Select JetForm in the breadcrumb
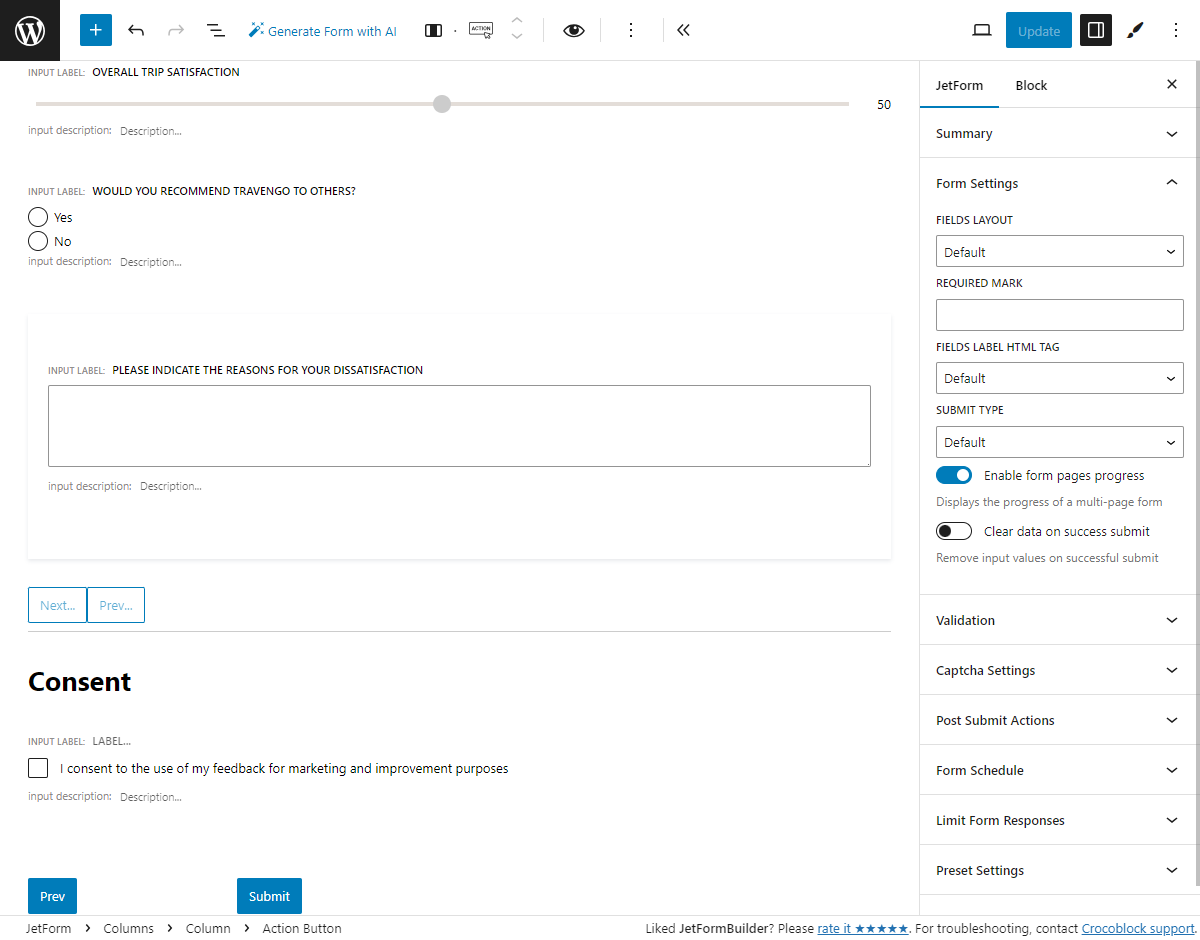Screen dimensions: 1200x940 [x=48, y=928]
